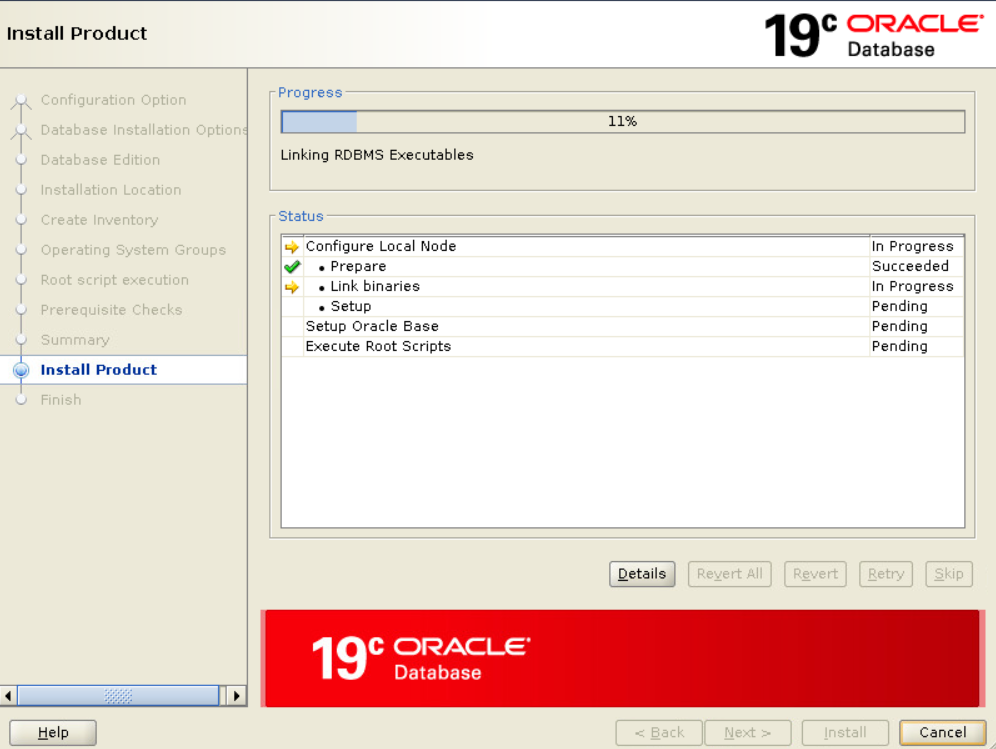Select the Prerequisite Checks step
Viewport: 996px width, 749px height.
[111, 309]
